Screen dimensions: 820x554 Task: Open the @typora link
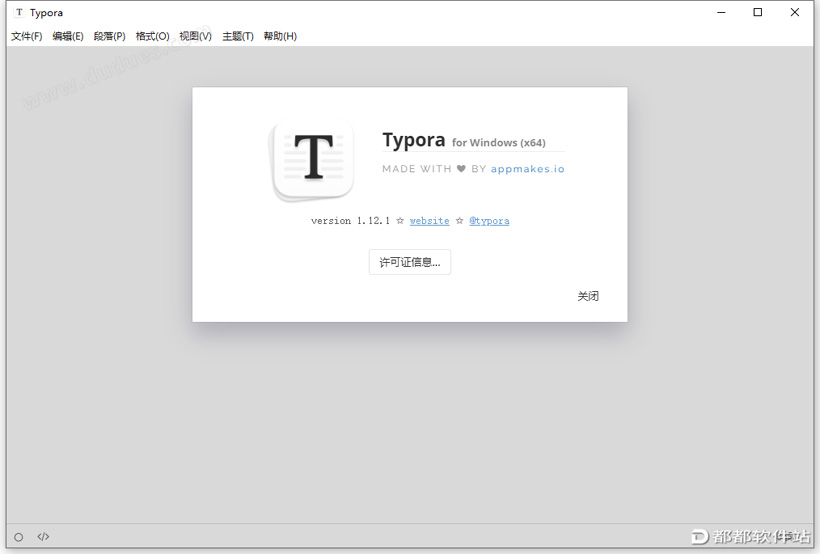click(489, 221)
